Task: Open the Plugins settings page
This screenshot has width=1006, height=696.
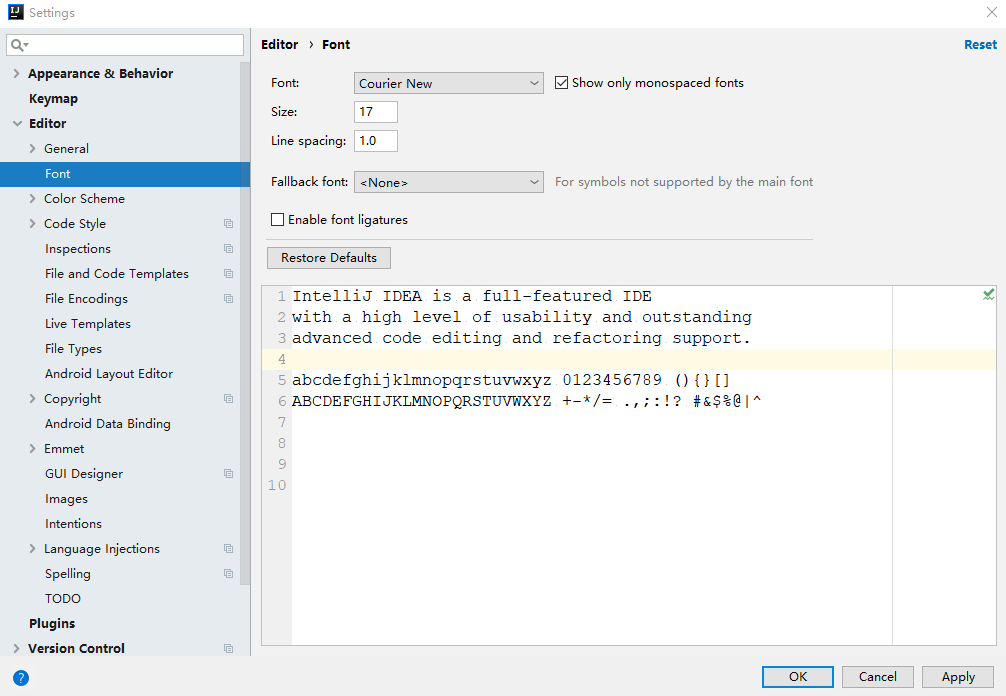Action: pyautogui.click(x=52, y=624)
